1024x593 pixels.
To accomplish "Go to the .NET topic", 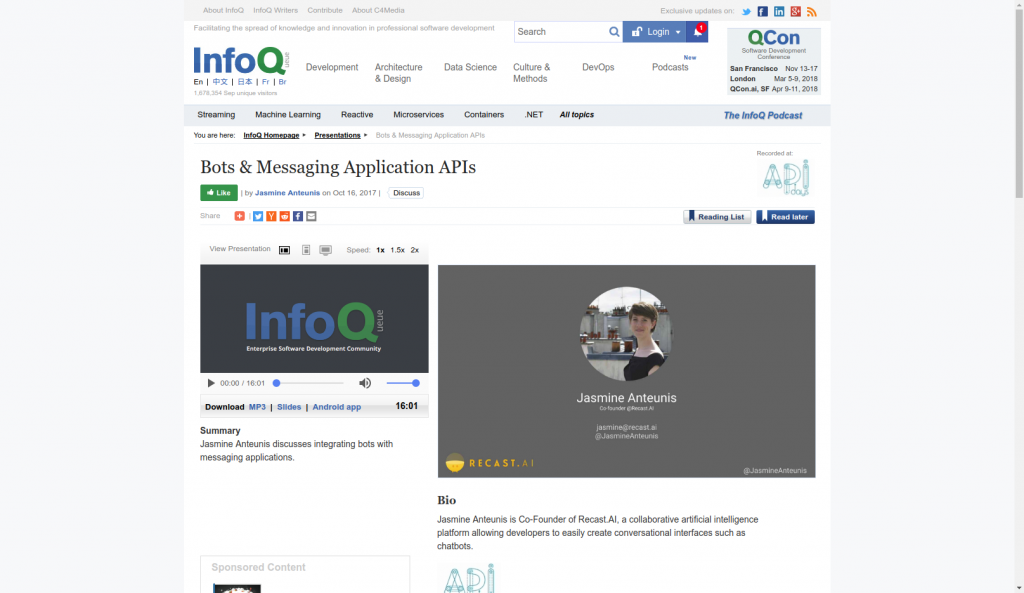I will (534, 115).
